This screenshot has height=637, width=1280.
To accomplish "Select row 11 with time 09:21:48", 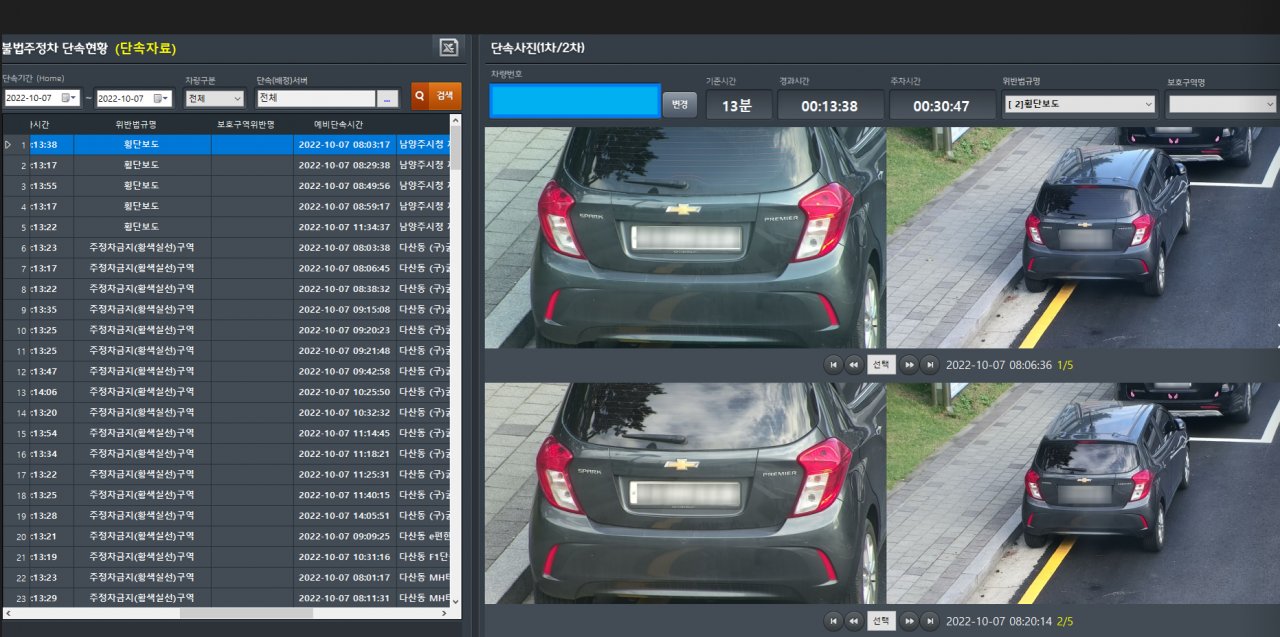I will coord(225,351).
